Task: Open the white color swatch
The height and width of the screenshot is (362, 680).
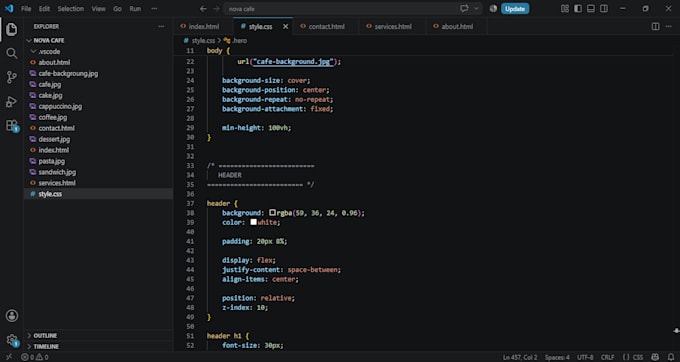Action: click(253, 222)
